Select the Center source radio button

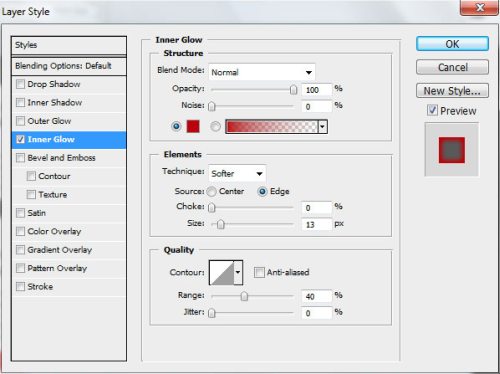tap(211, 191)
